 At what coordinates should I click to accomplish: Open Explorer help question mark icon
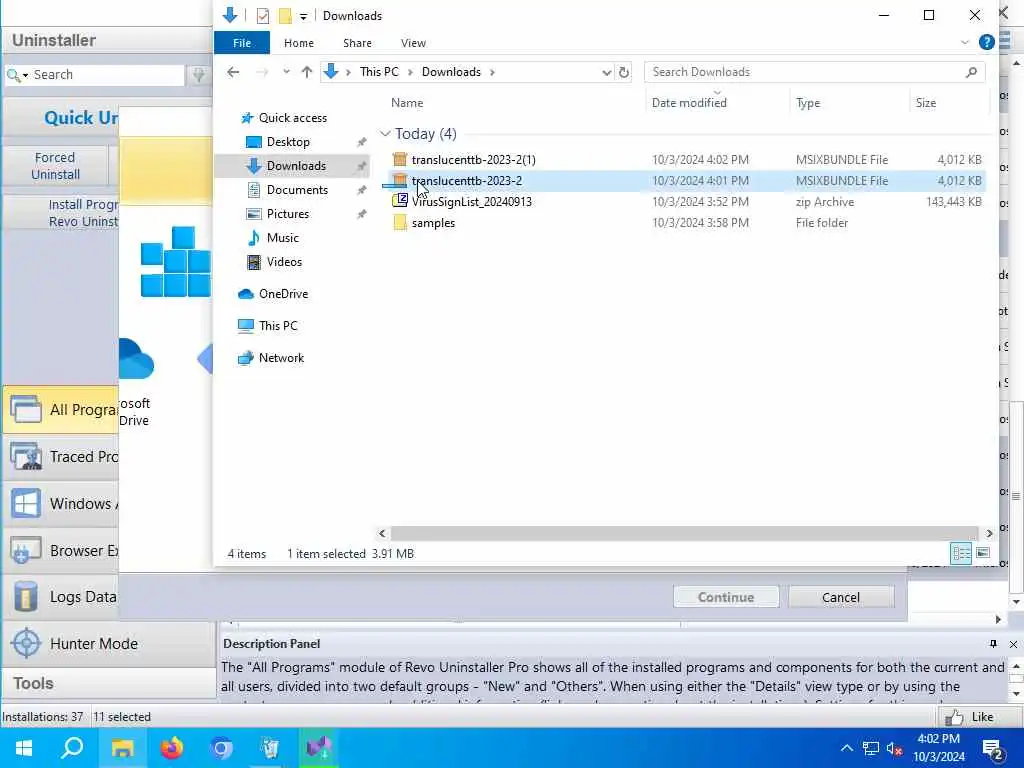coord(987,42)
